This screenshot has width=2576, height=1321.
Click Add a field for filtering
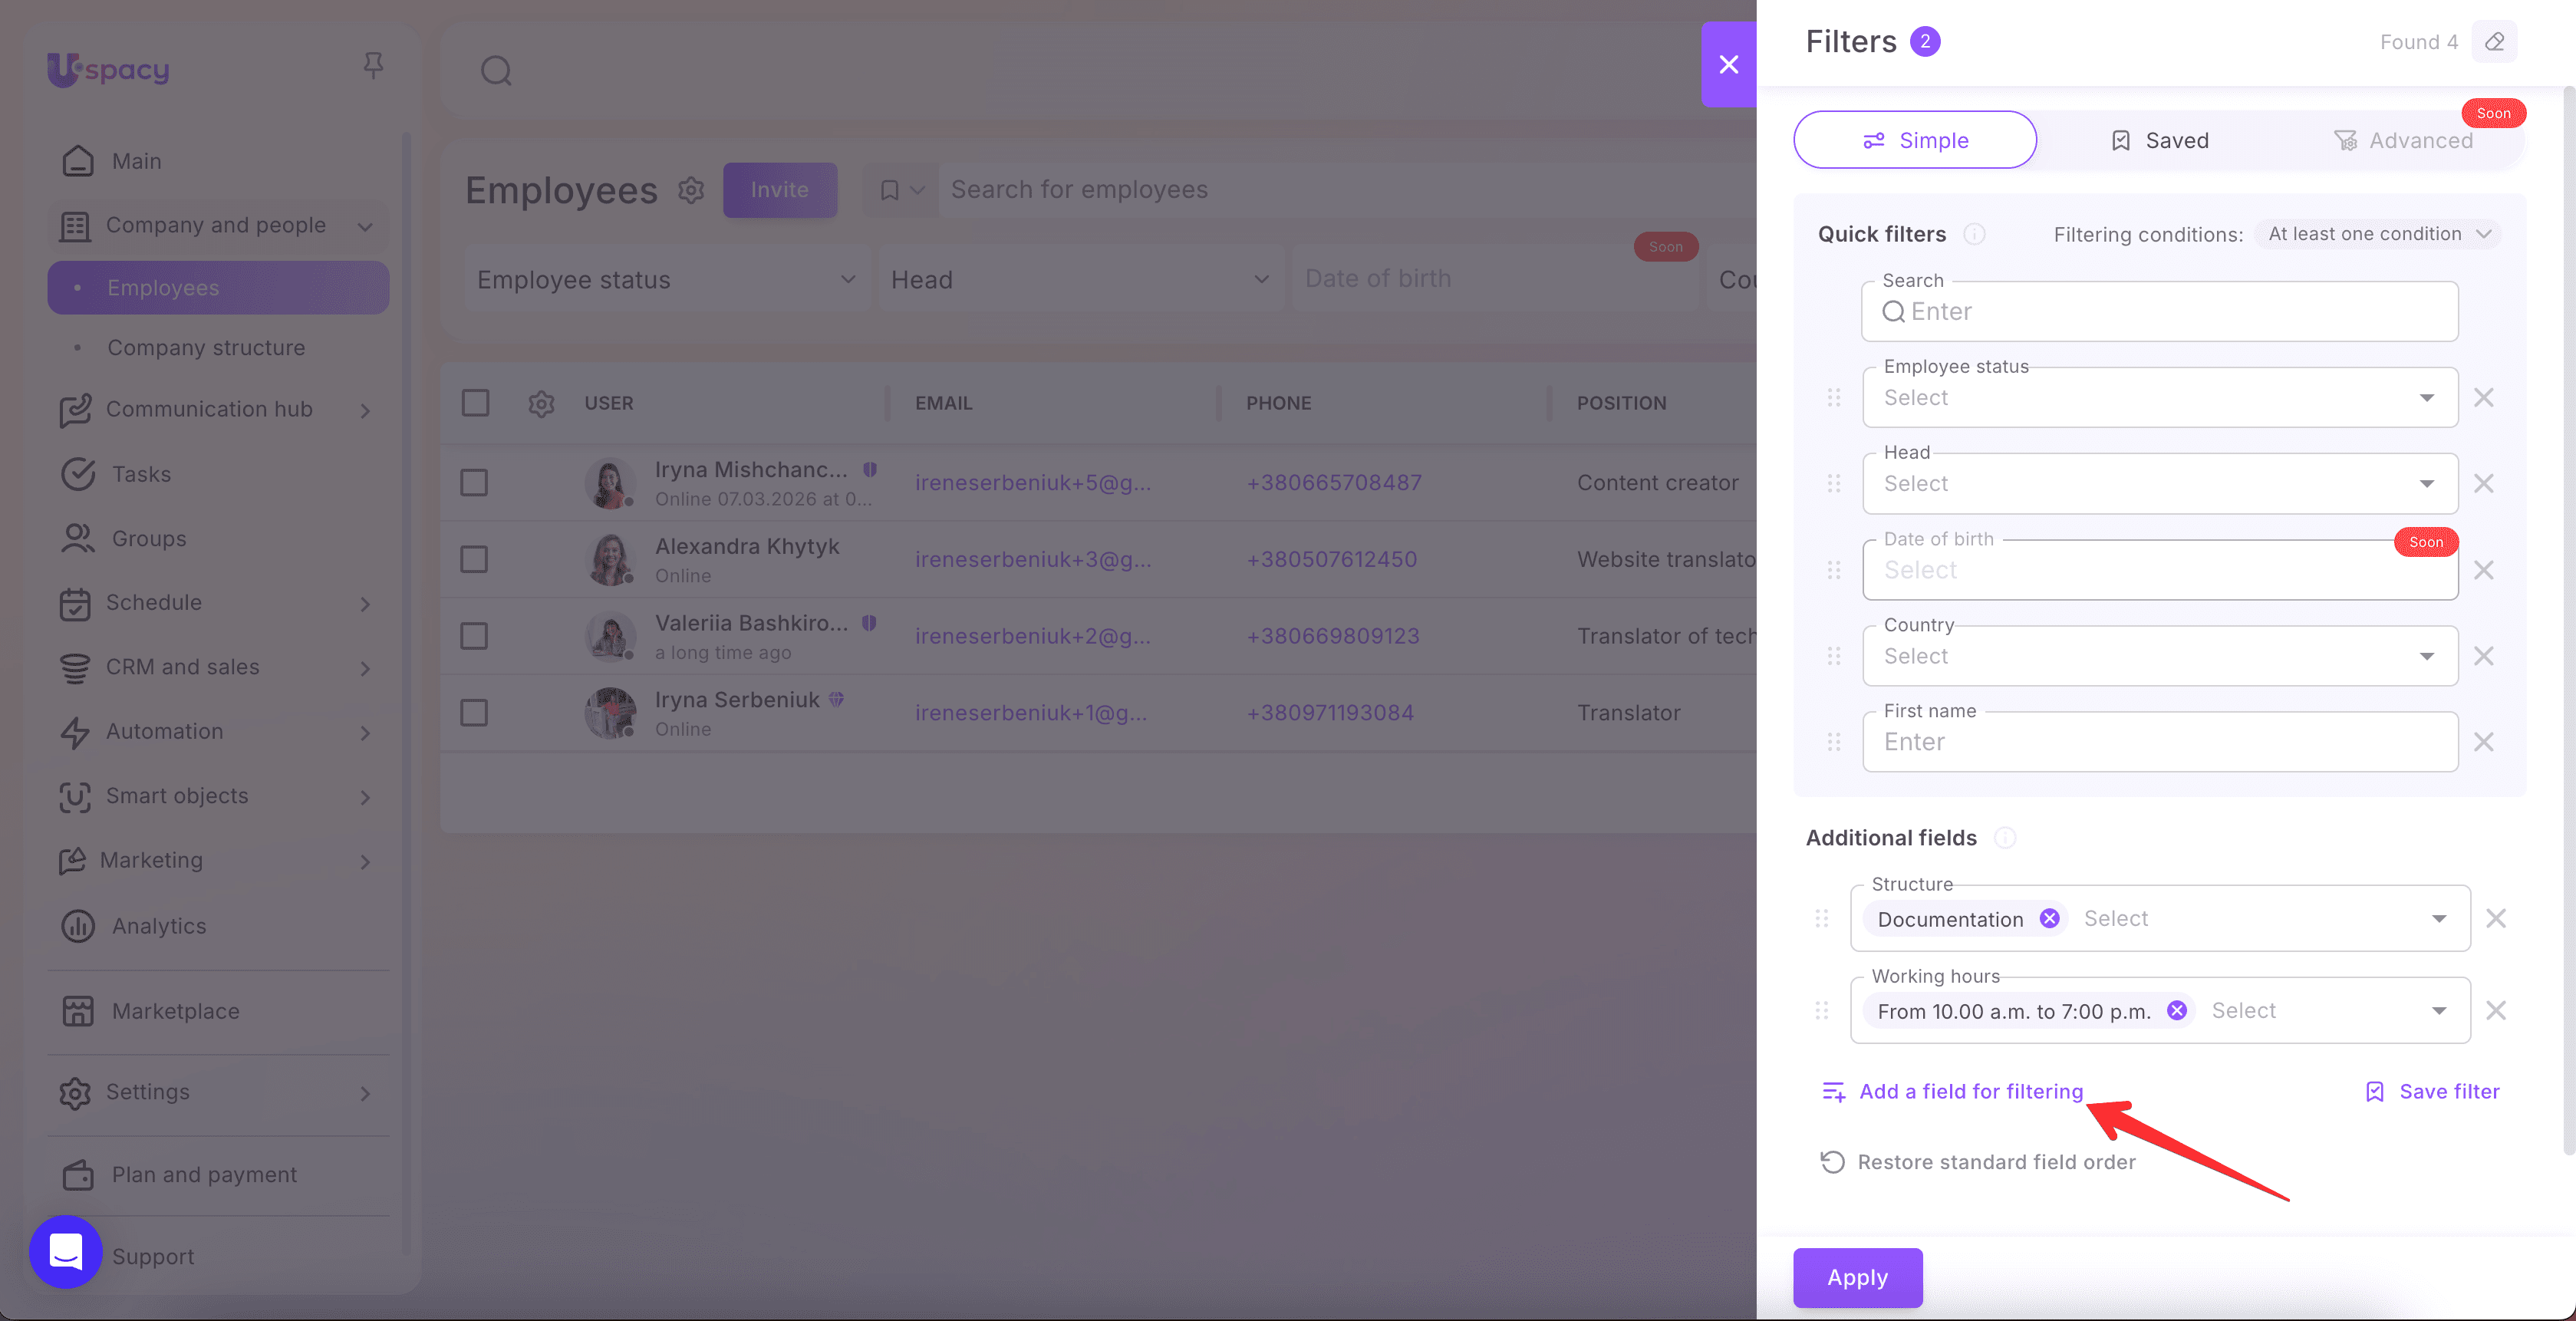[x=1953, y=1092]
